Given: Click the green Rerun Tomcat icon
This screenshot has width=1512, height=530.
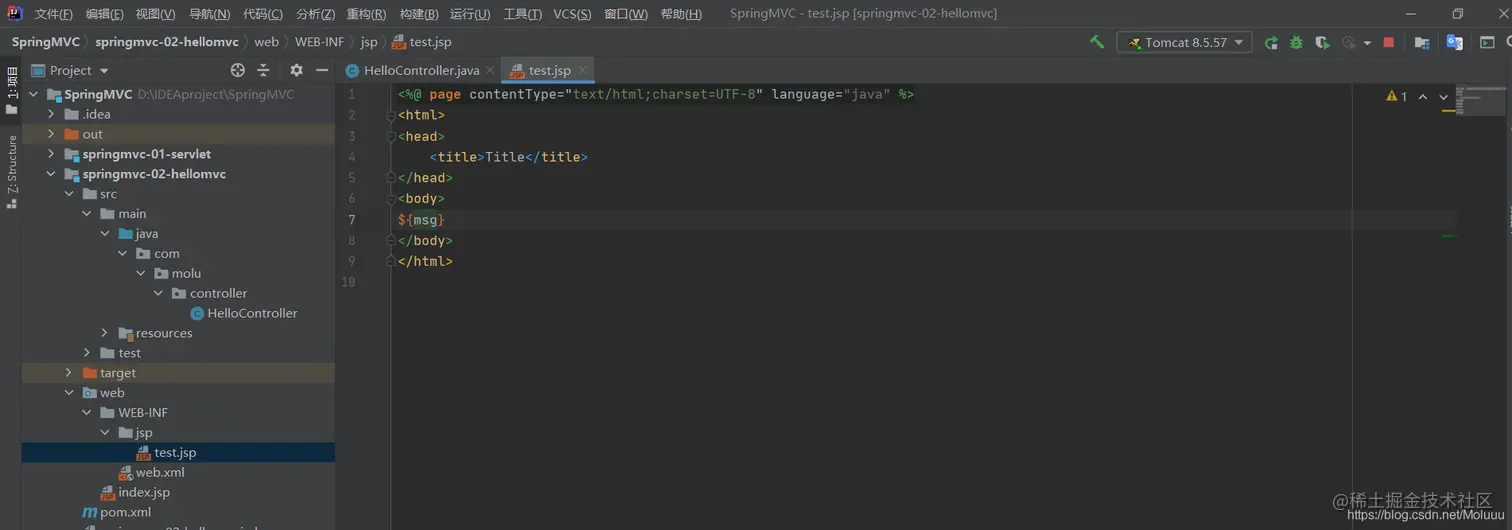Looking at the screenshot, I should [1271, 42].
